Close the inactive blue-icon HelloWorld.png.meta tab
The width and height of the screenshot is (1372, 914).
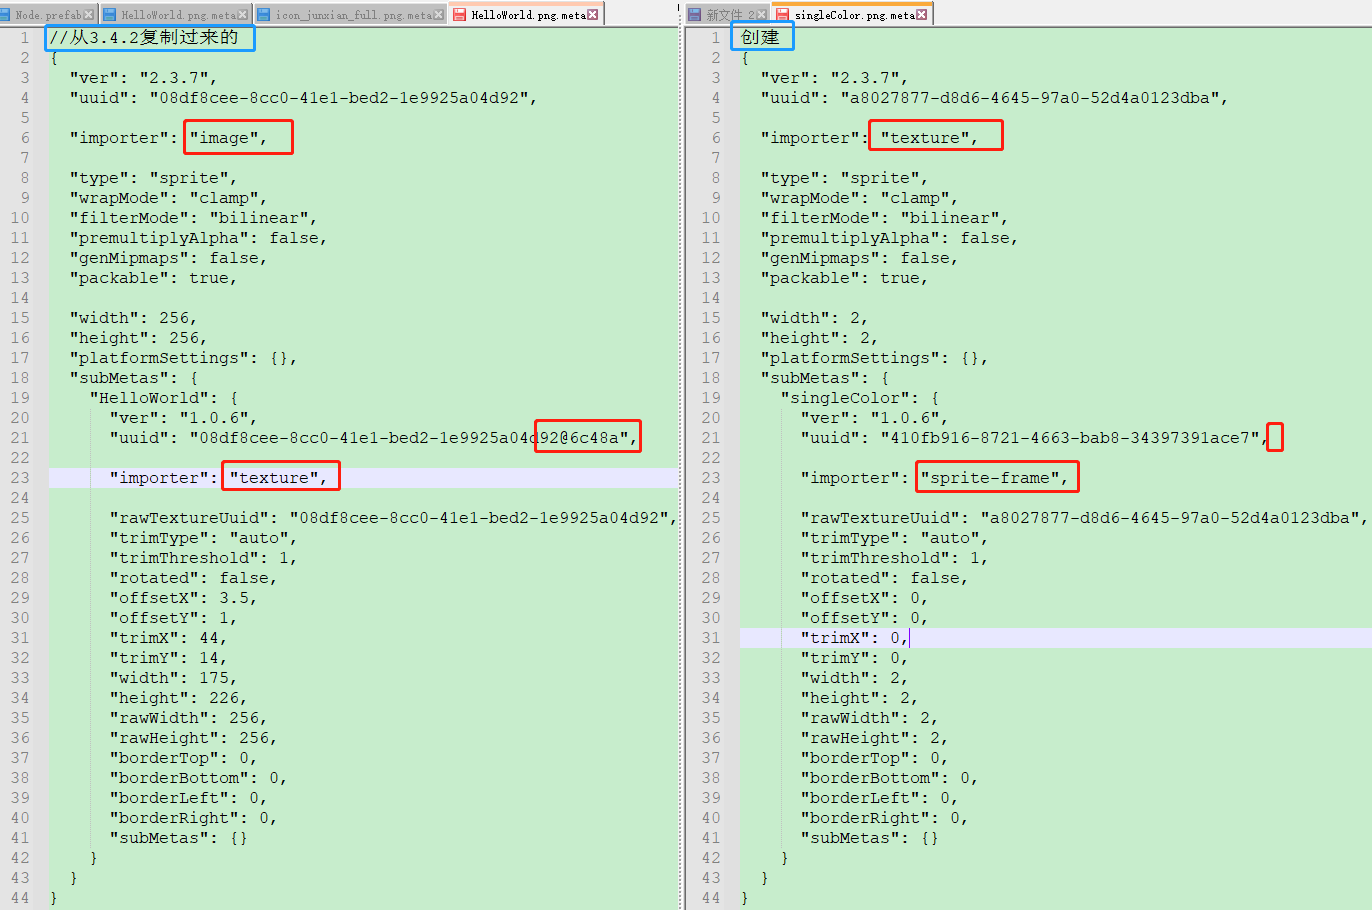coord(242,15)
